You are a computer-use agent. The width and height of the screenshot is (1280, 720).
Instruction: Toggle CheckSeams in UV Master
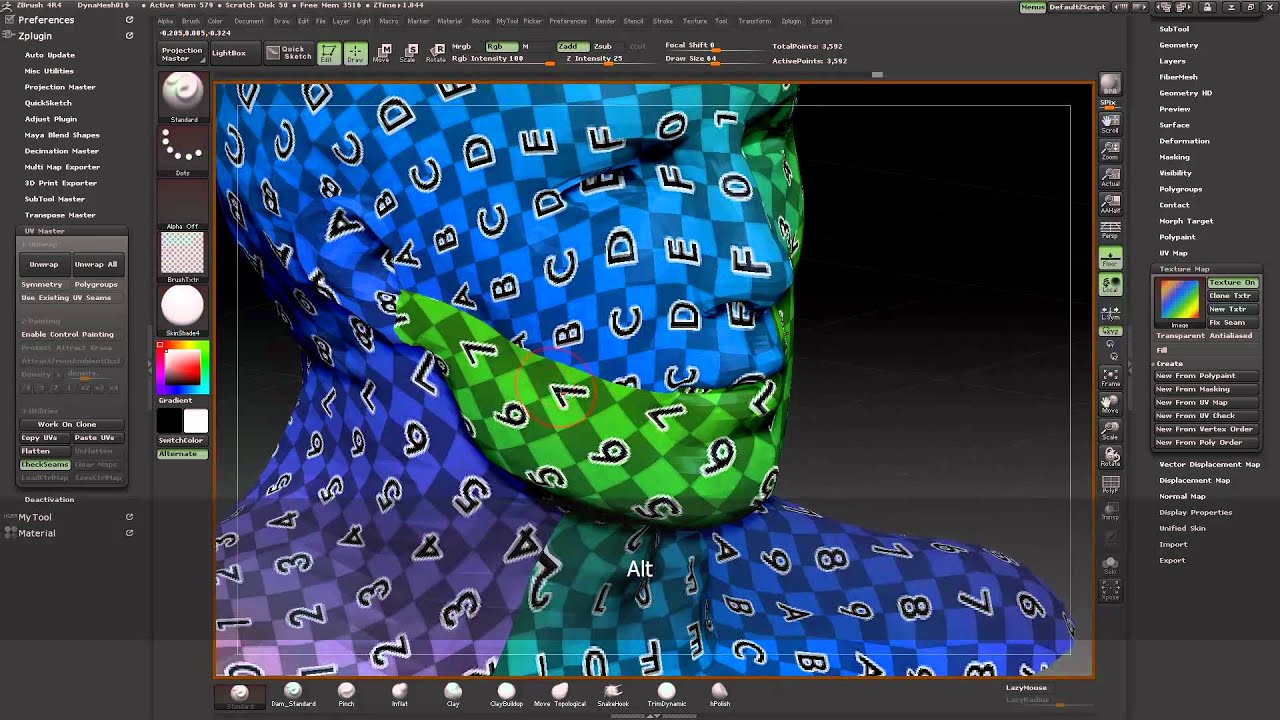click(45, 465)
